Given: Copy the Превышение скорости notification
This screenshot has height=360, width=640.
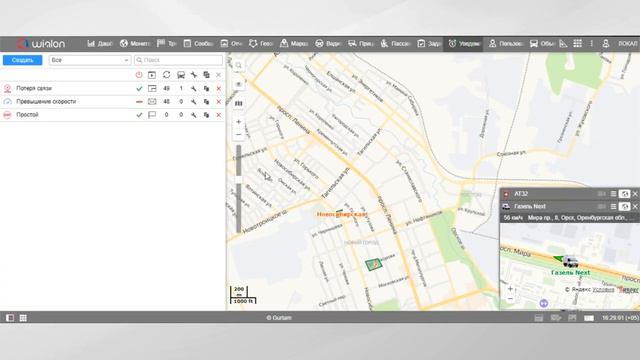Looking at the screenshot, I should click(x=207, y=102).
